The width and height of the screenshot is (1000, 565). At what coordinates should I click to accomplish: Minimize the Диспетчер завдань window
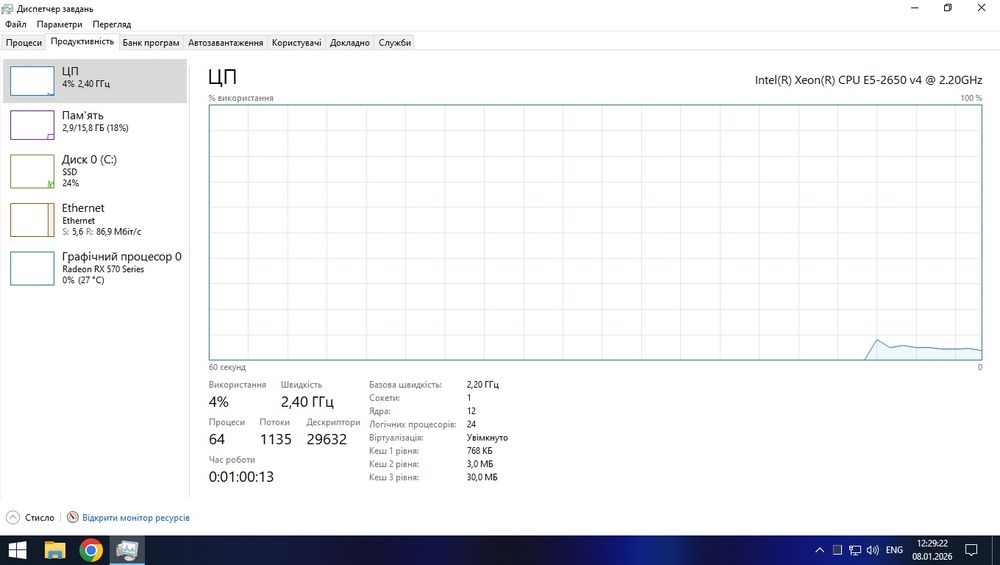click(x=915, y=8)
